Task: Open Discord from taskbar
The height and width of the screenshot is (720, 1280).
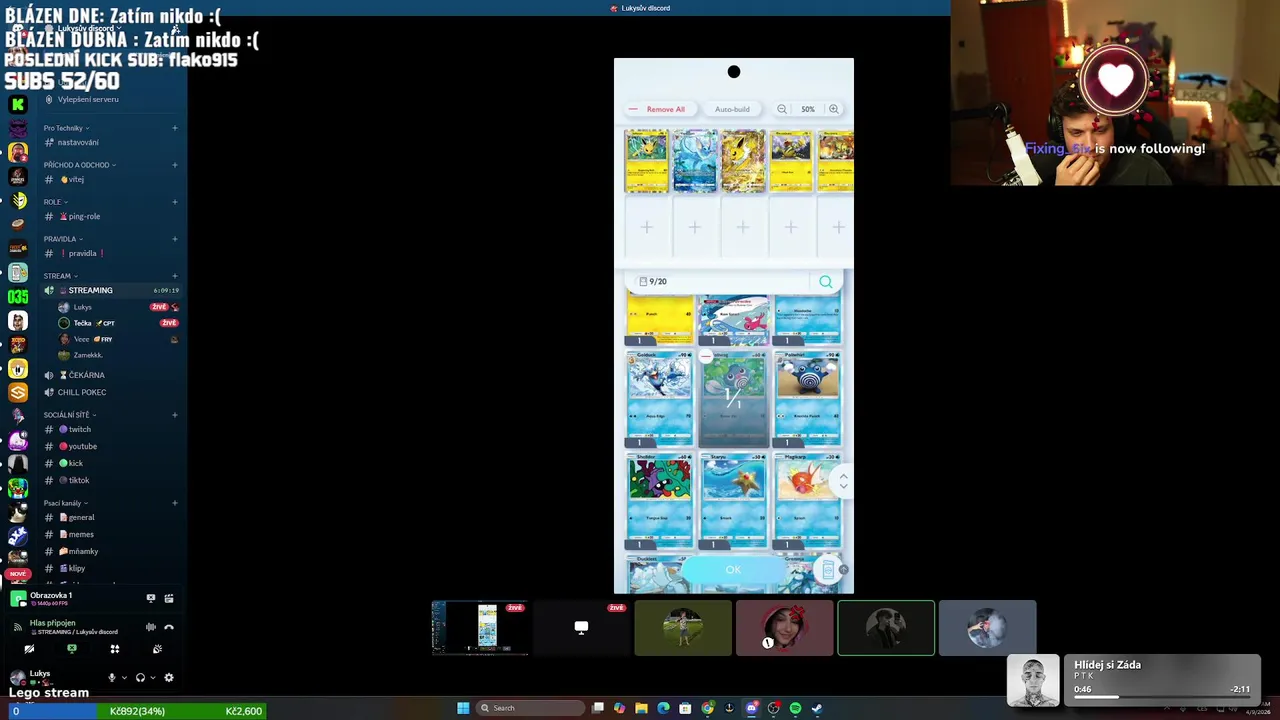Action: (751, 708)
